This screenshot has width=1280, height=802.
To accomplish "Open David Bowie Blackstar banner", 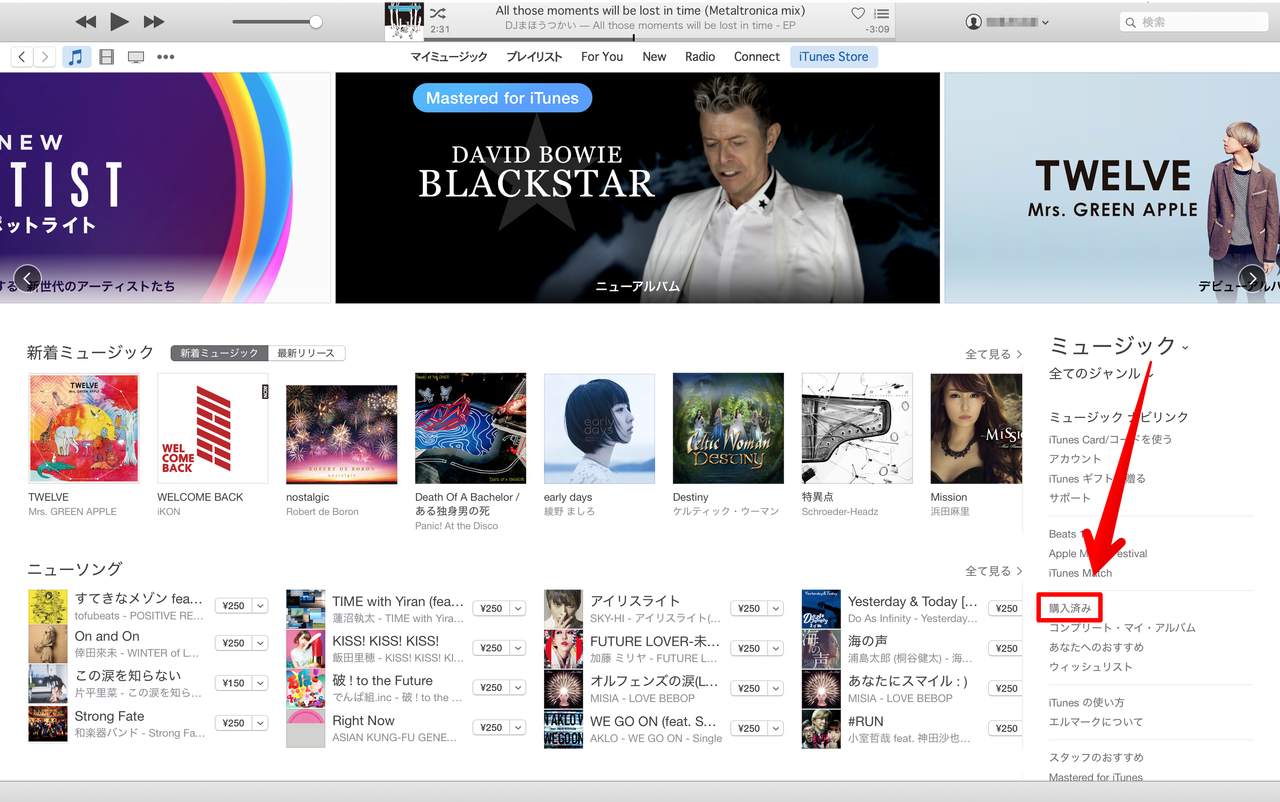I will [638, 188].
